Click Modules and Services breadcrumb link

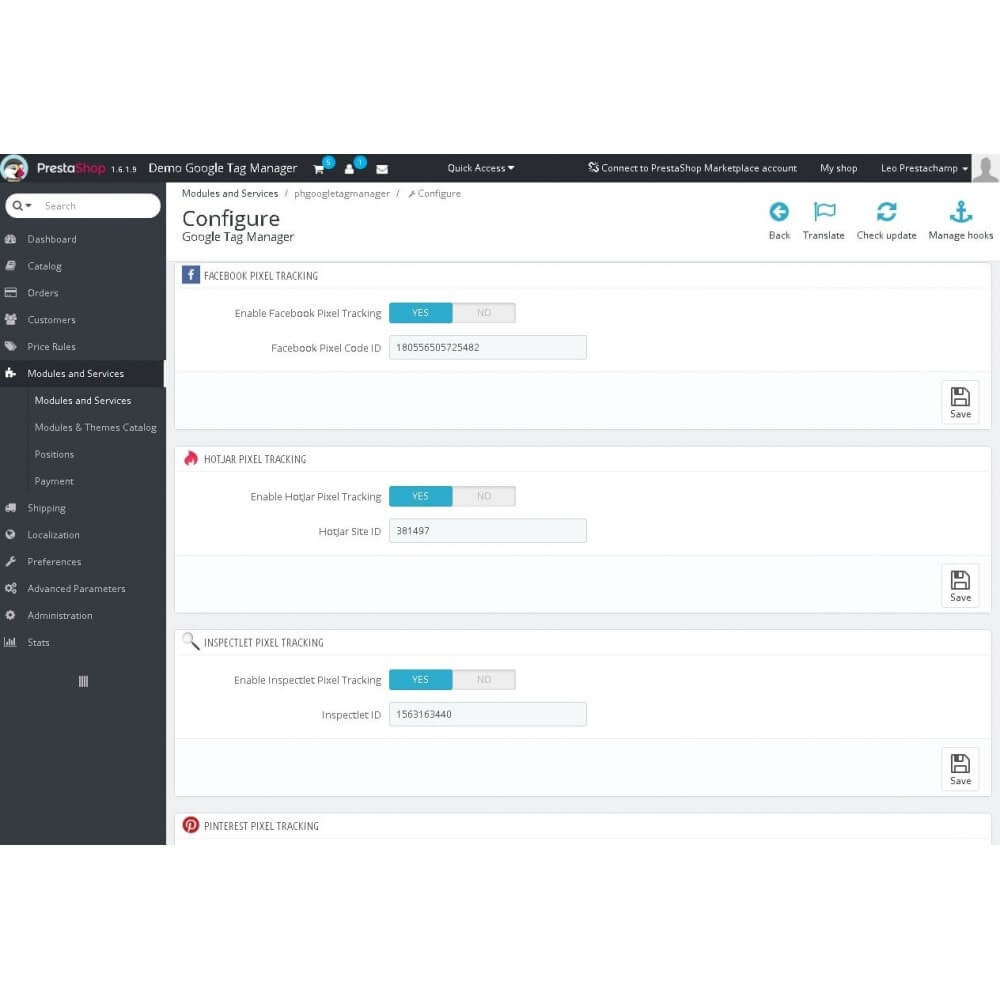(230, 193)
